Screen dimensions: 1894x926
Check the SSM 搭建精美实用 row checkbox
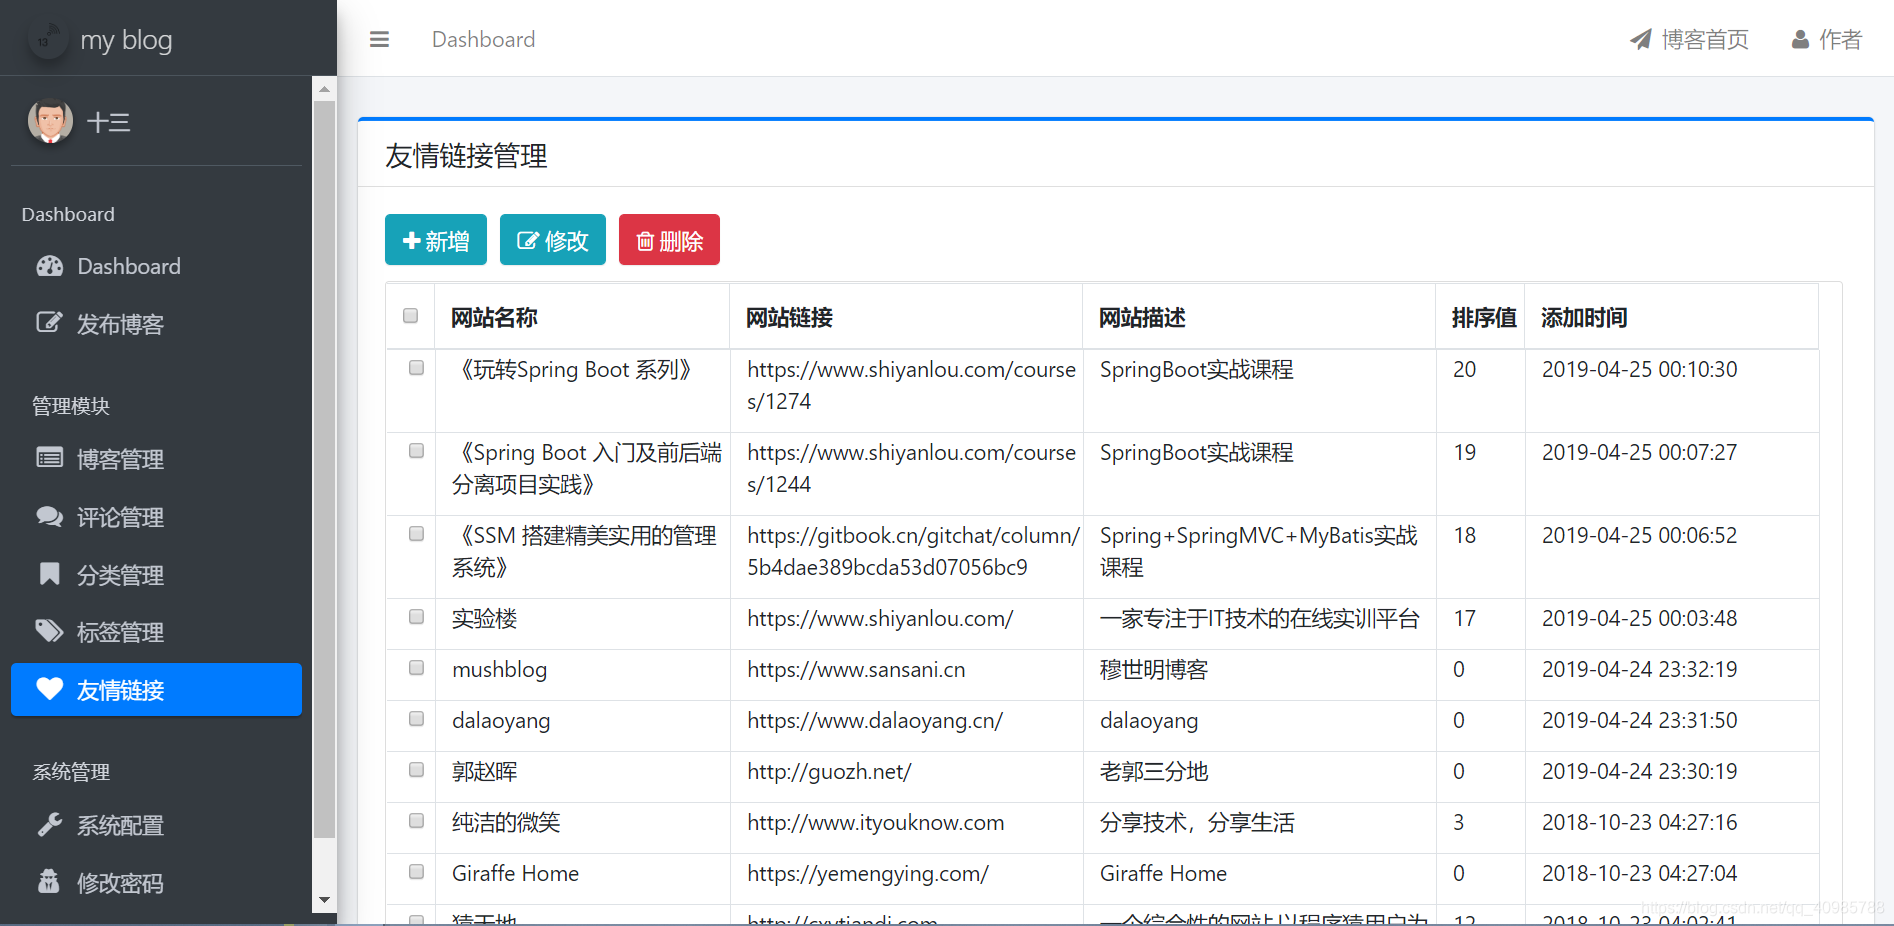click(416, 534)
